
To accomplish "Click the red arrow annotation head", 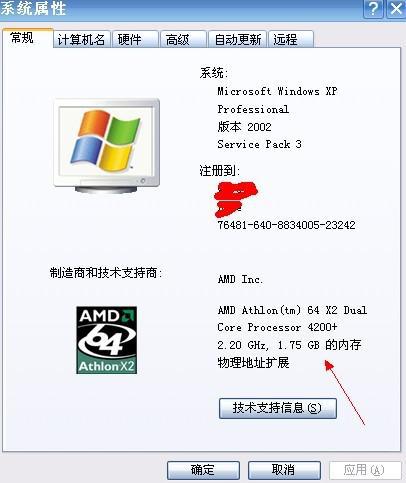I will (329, 365).
